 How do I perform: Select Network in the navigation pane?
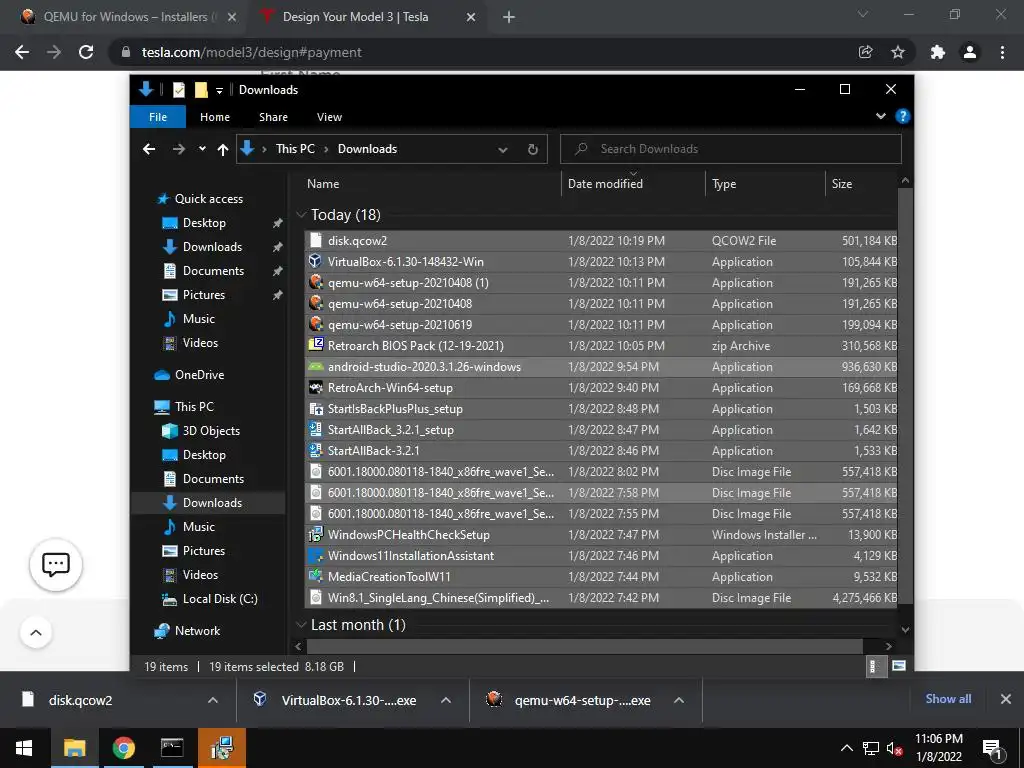coord(197,631)
